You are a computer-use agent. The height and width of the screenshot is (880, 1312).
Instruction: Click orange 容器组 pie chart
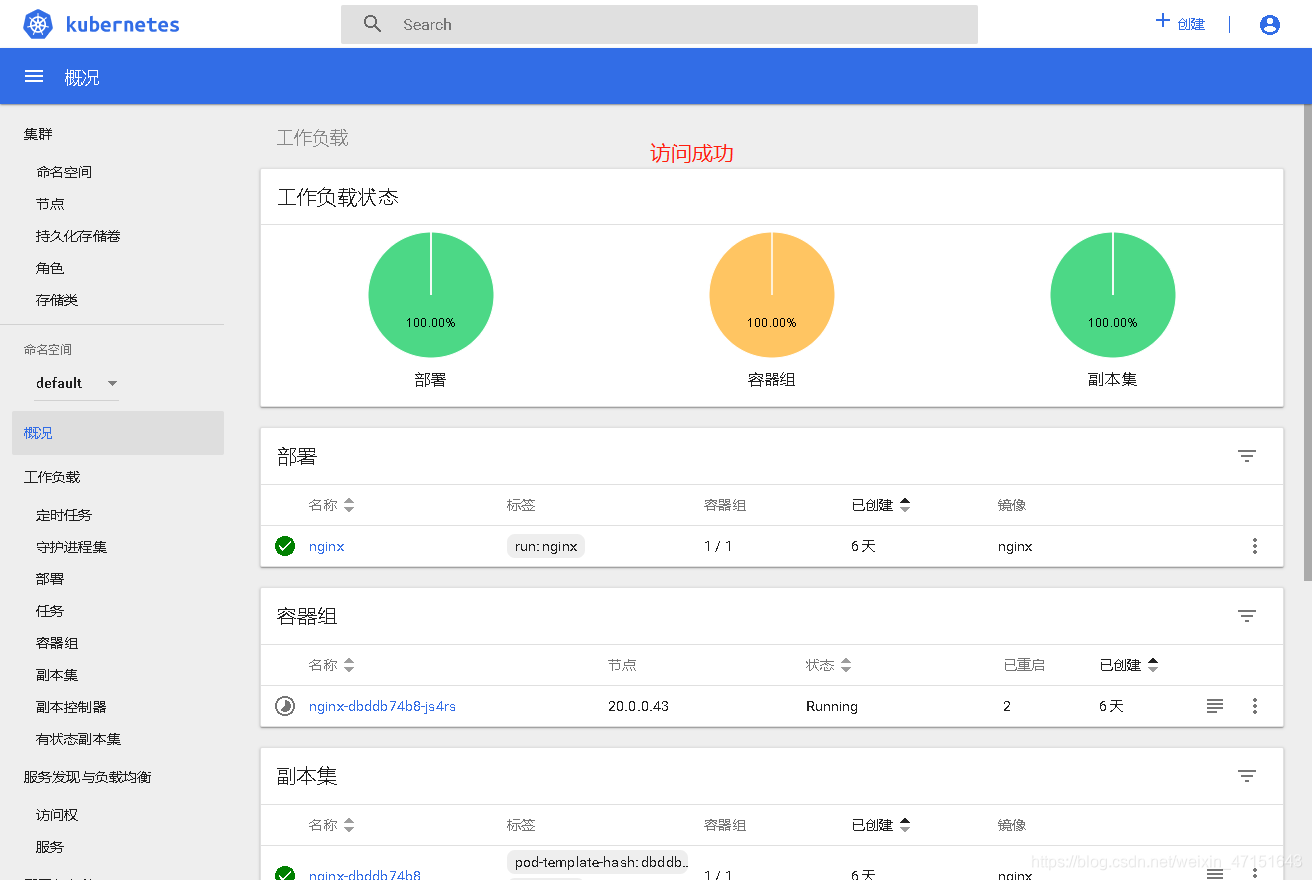772,295
